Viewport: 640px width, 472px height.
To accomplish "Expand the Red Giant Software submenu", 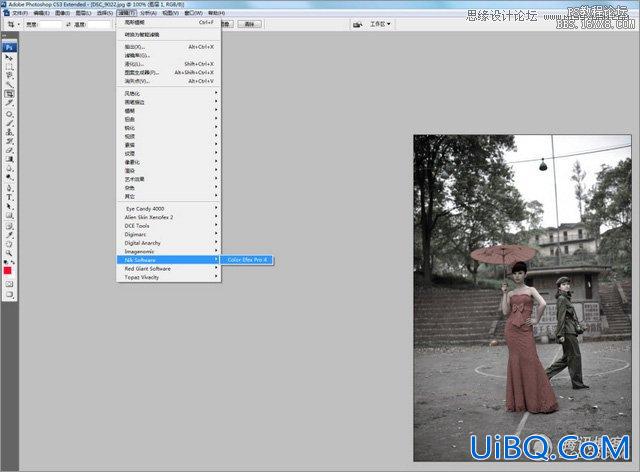I will pyautogui.click(x=169, y=269).
